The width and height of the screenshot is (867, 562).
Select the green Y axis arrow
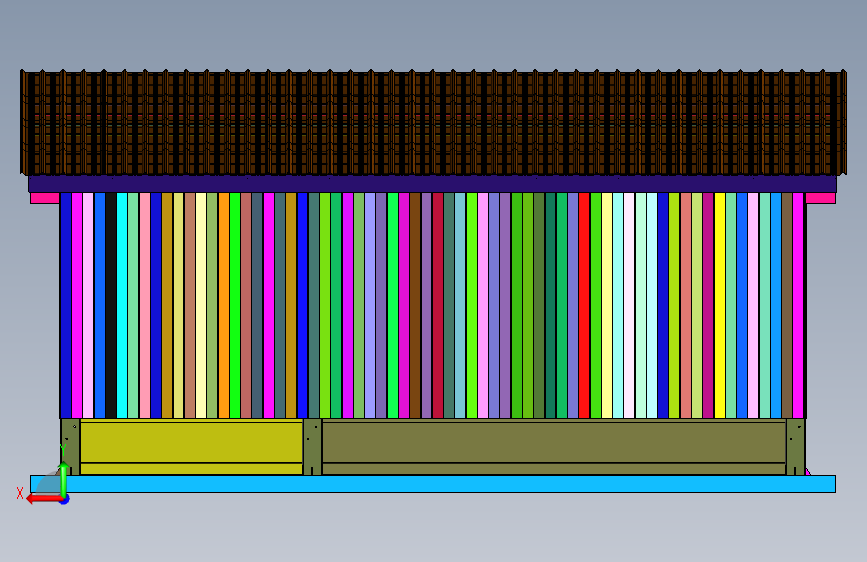click(x=64, y=478)
